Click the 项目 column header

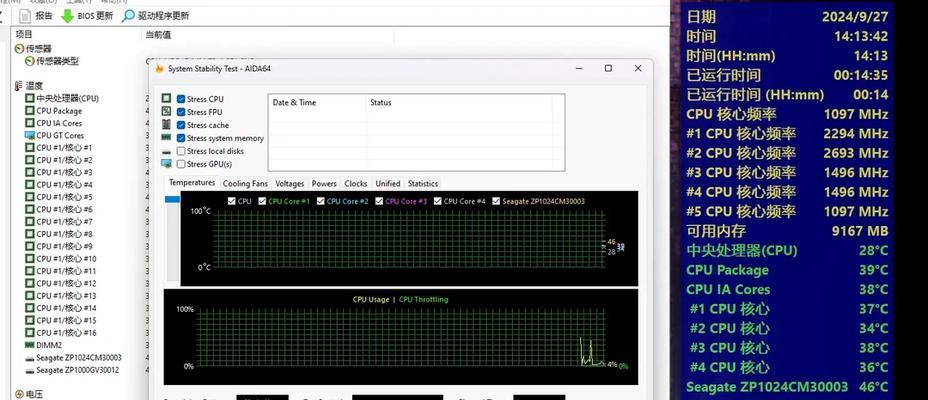[24, 35]
